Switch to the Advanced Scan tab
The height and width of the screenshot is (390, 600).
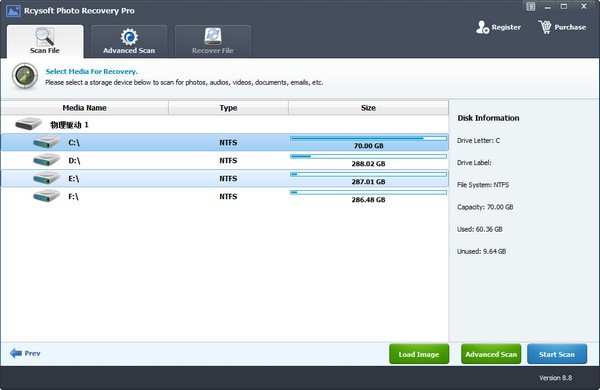[x=129, y=41]
